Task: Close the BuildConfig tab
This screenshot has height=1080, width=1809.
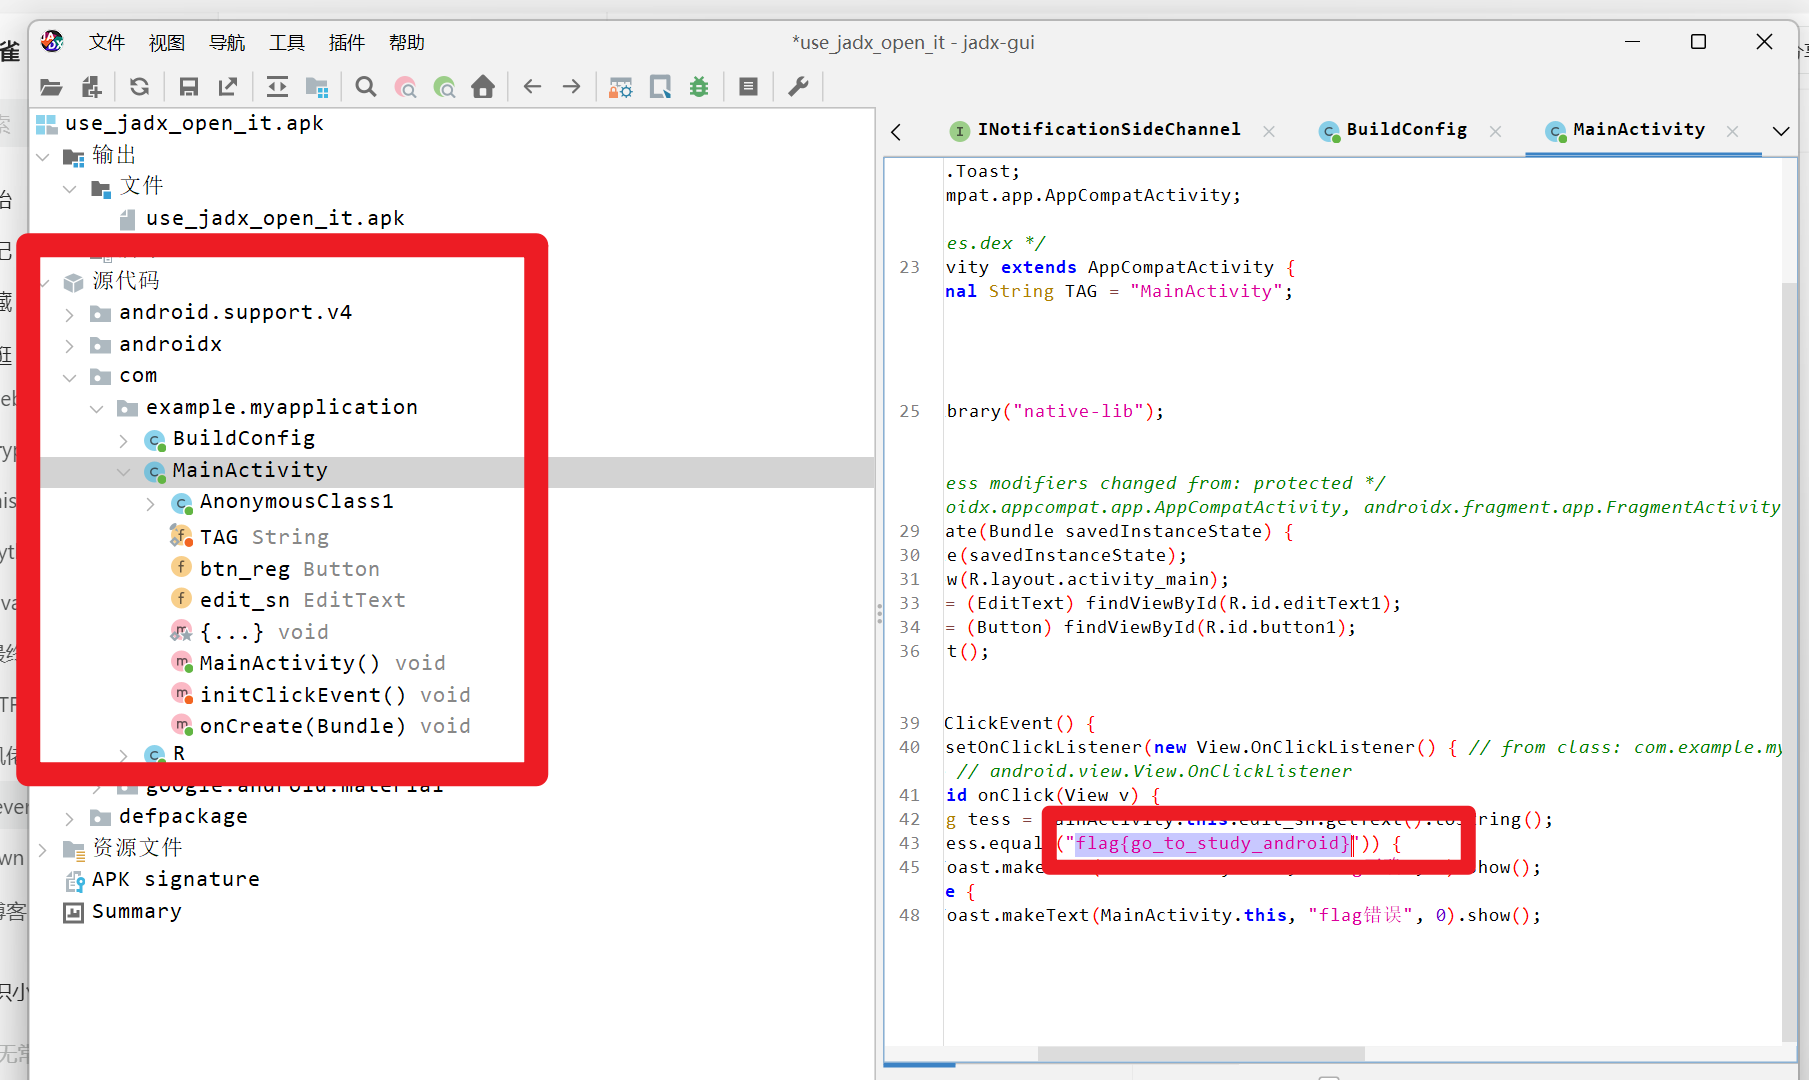Action: (x=1495, y=131)
